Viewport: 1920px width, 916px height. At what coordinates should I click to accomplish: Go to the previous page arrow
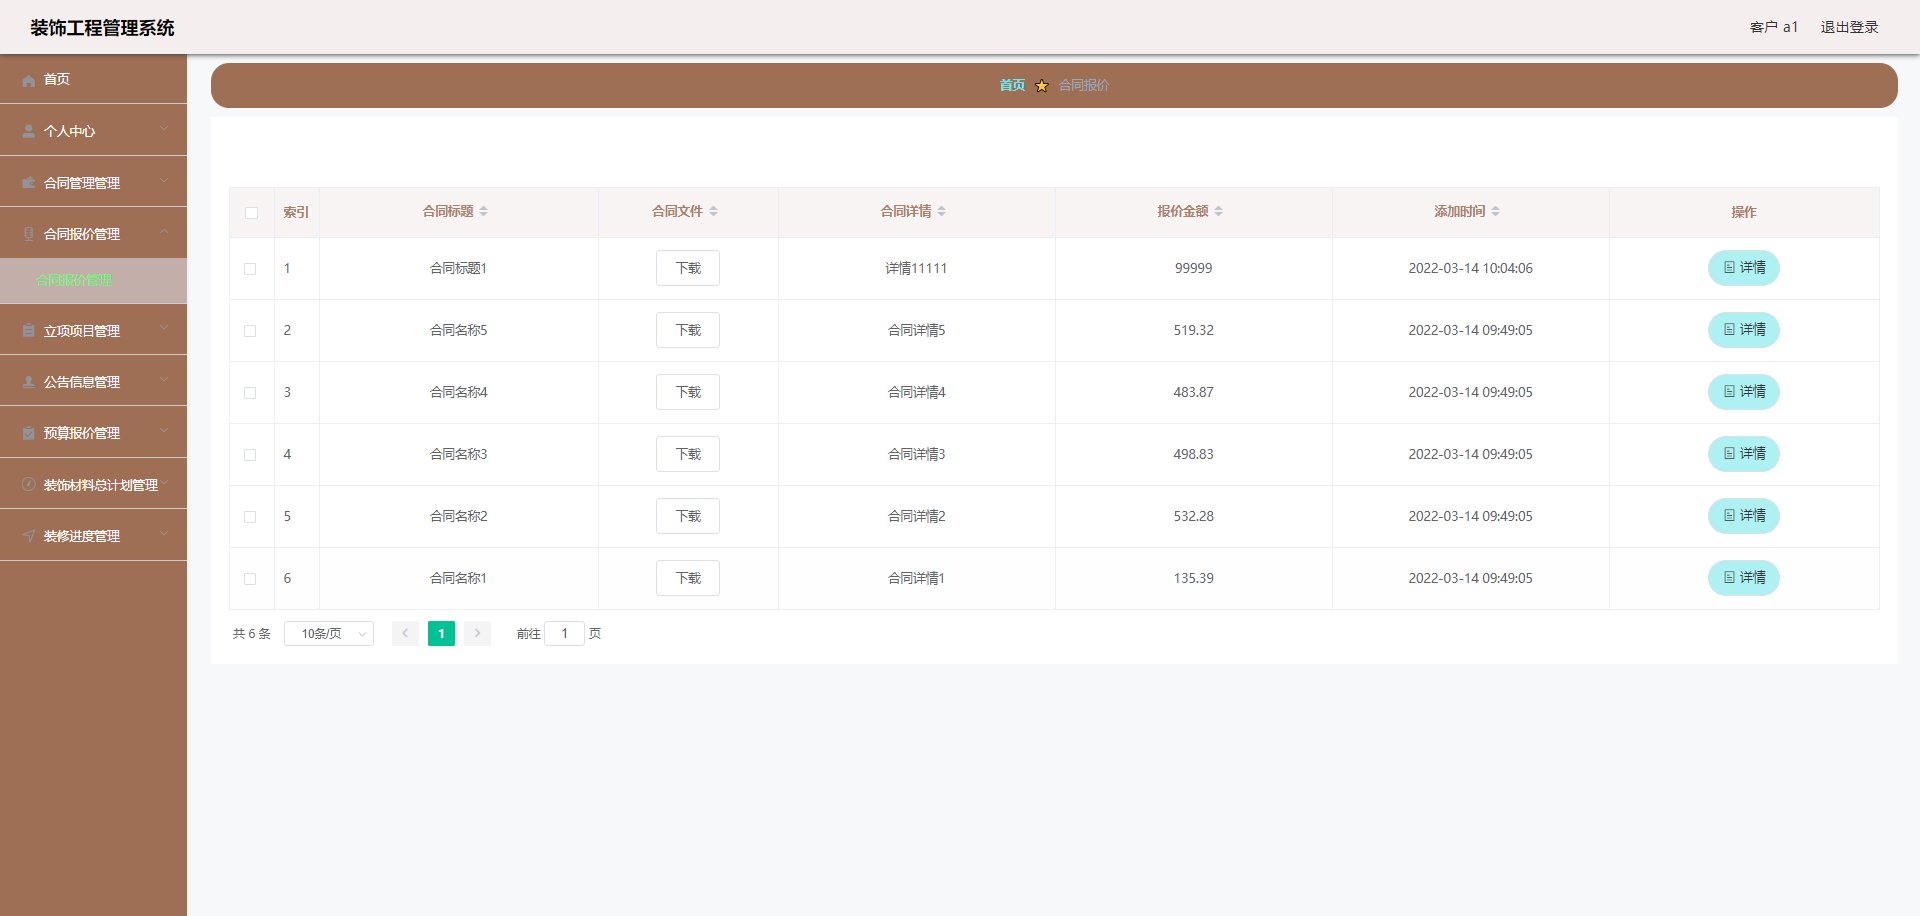[x=405, y=633]
